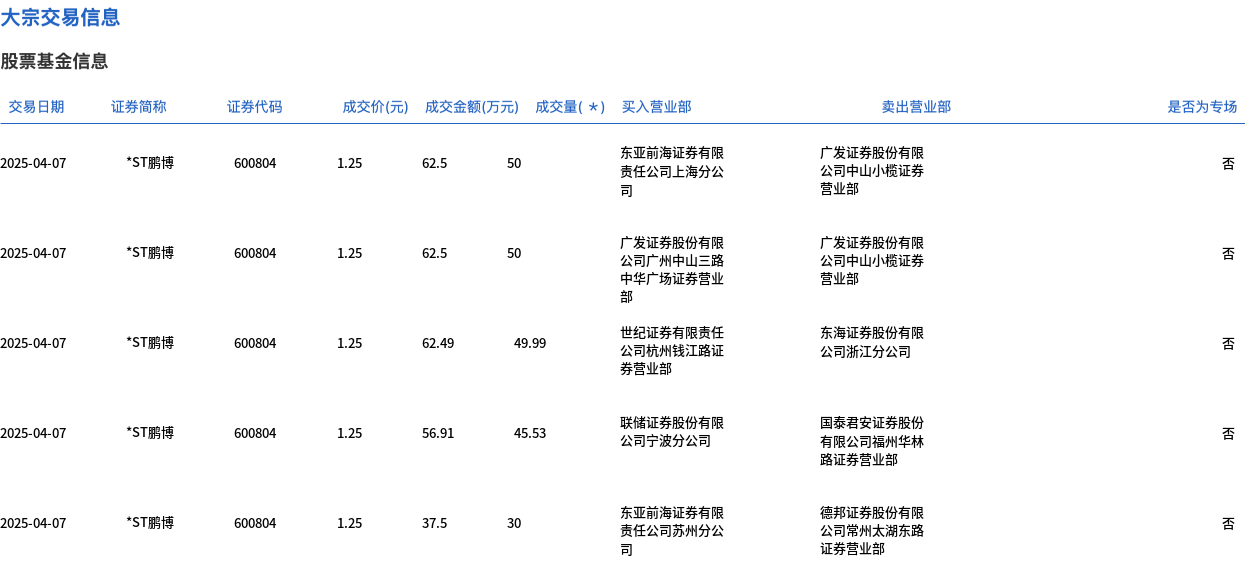
Task: Click the 成交量(*) column header
Action: tap(570, 107)
